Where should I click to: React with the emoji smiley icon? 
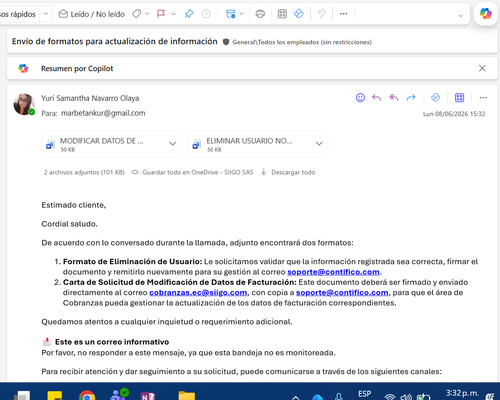[360, 98]
